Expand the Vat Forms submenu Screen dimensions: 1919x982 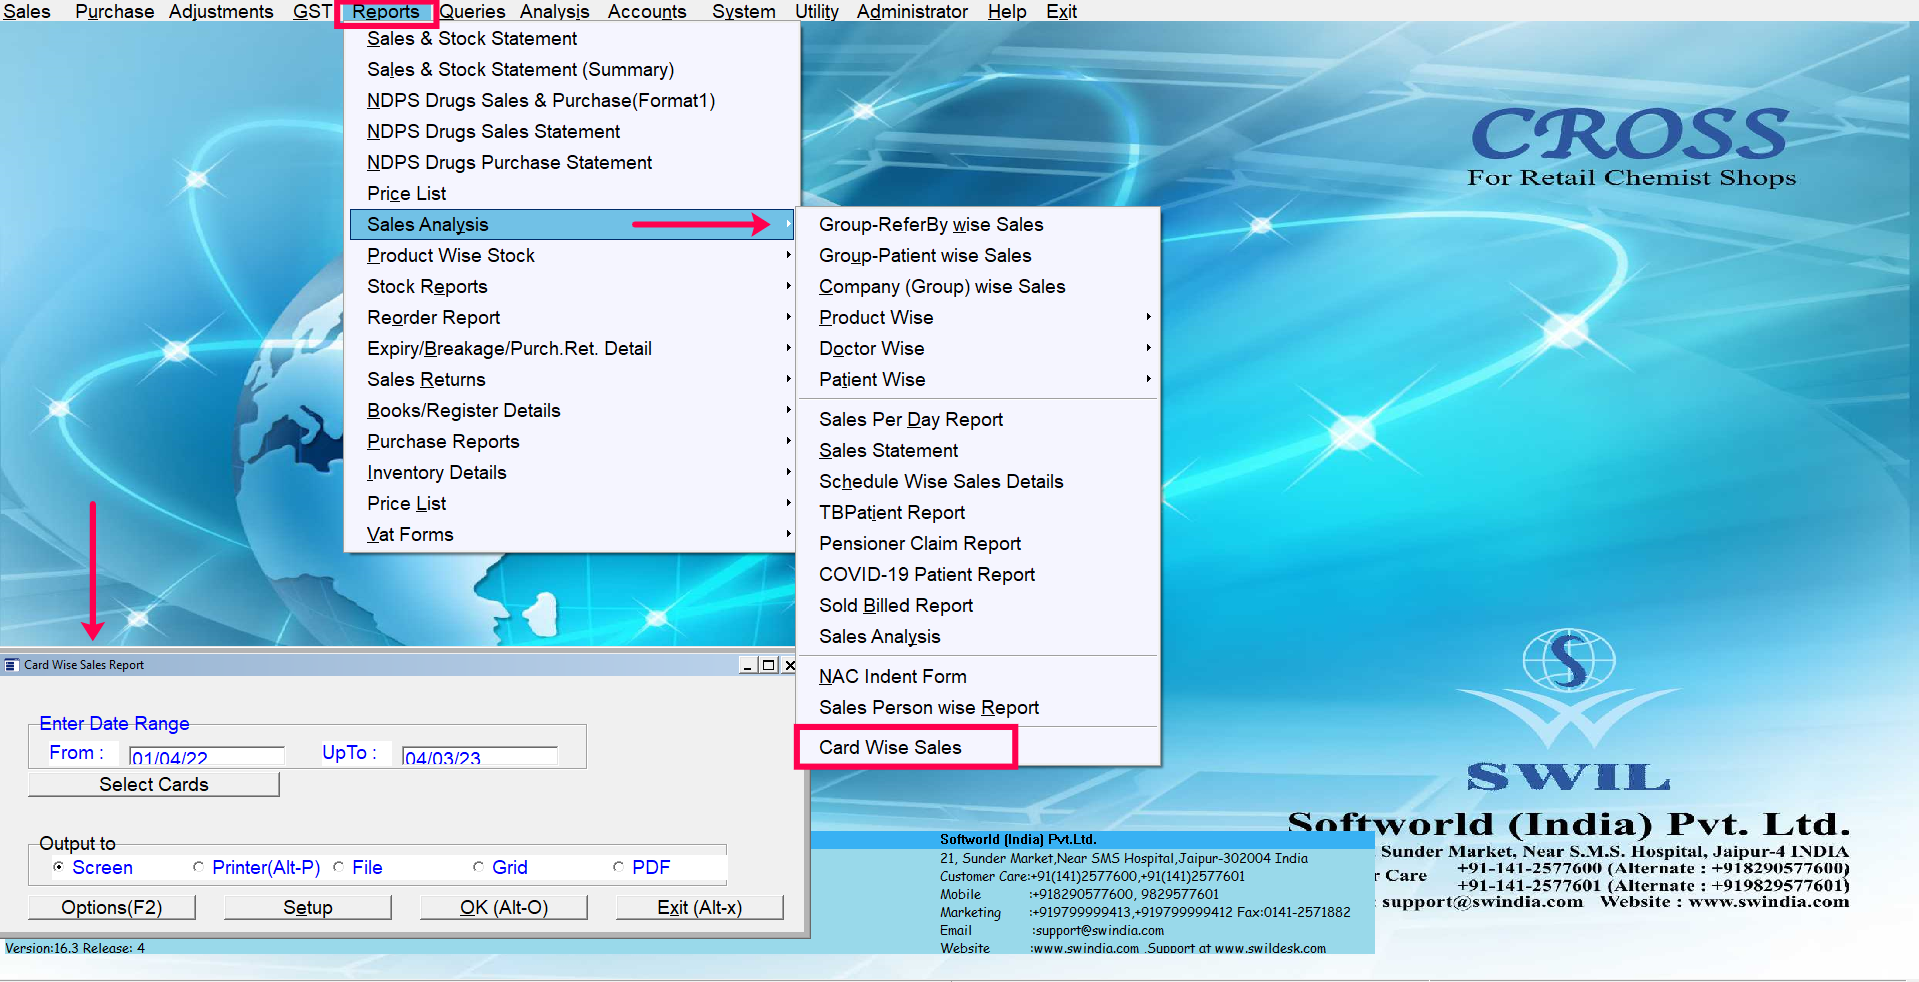coord(572,535)
